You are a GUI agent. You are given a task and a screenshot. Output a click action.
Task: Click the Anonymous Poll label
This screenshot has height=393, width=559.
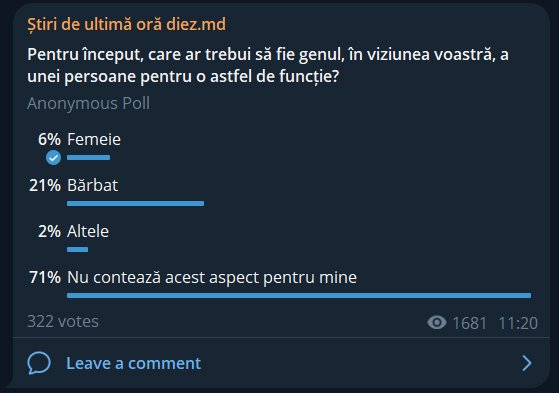tap(89, 103)
